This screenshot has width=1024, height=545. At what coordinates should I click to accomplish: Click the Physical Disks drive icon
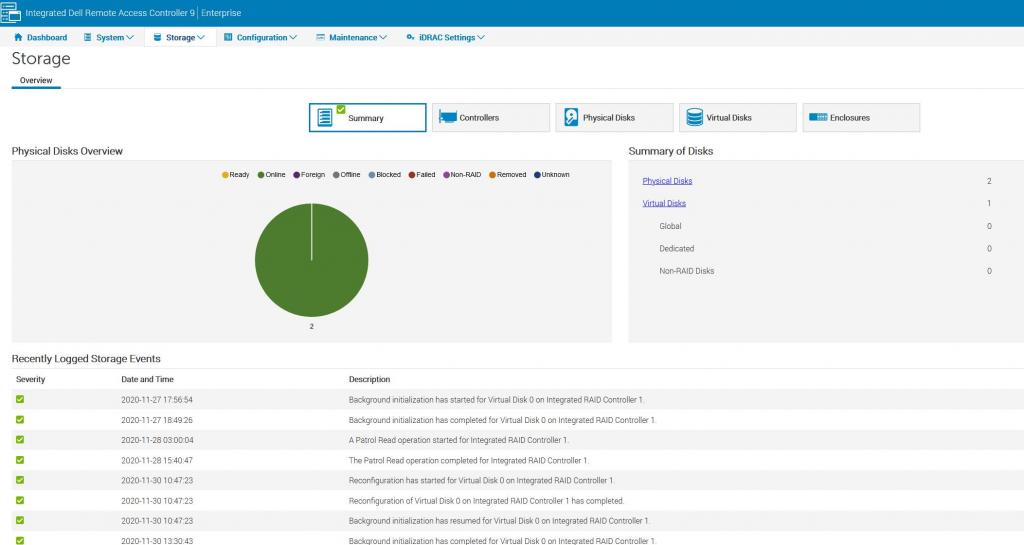pyautogui.click(x=571, y=117)
